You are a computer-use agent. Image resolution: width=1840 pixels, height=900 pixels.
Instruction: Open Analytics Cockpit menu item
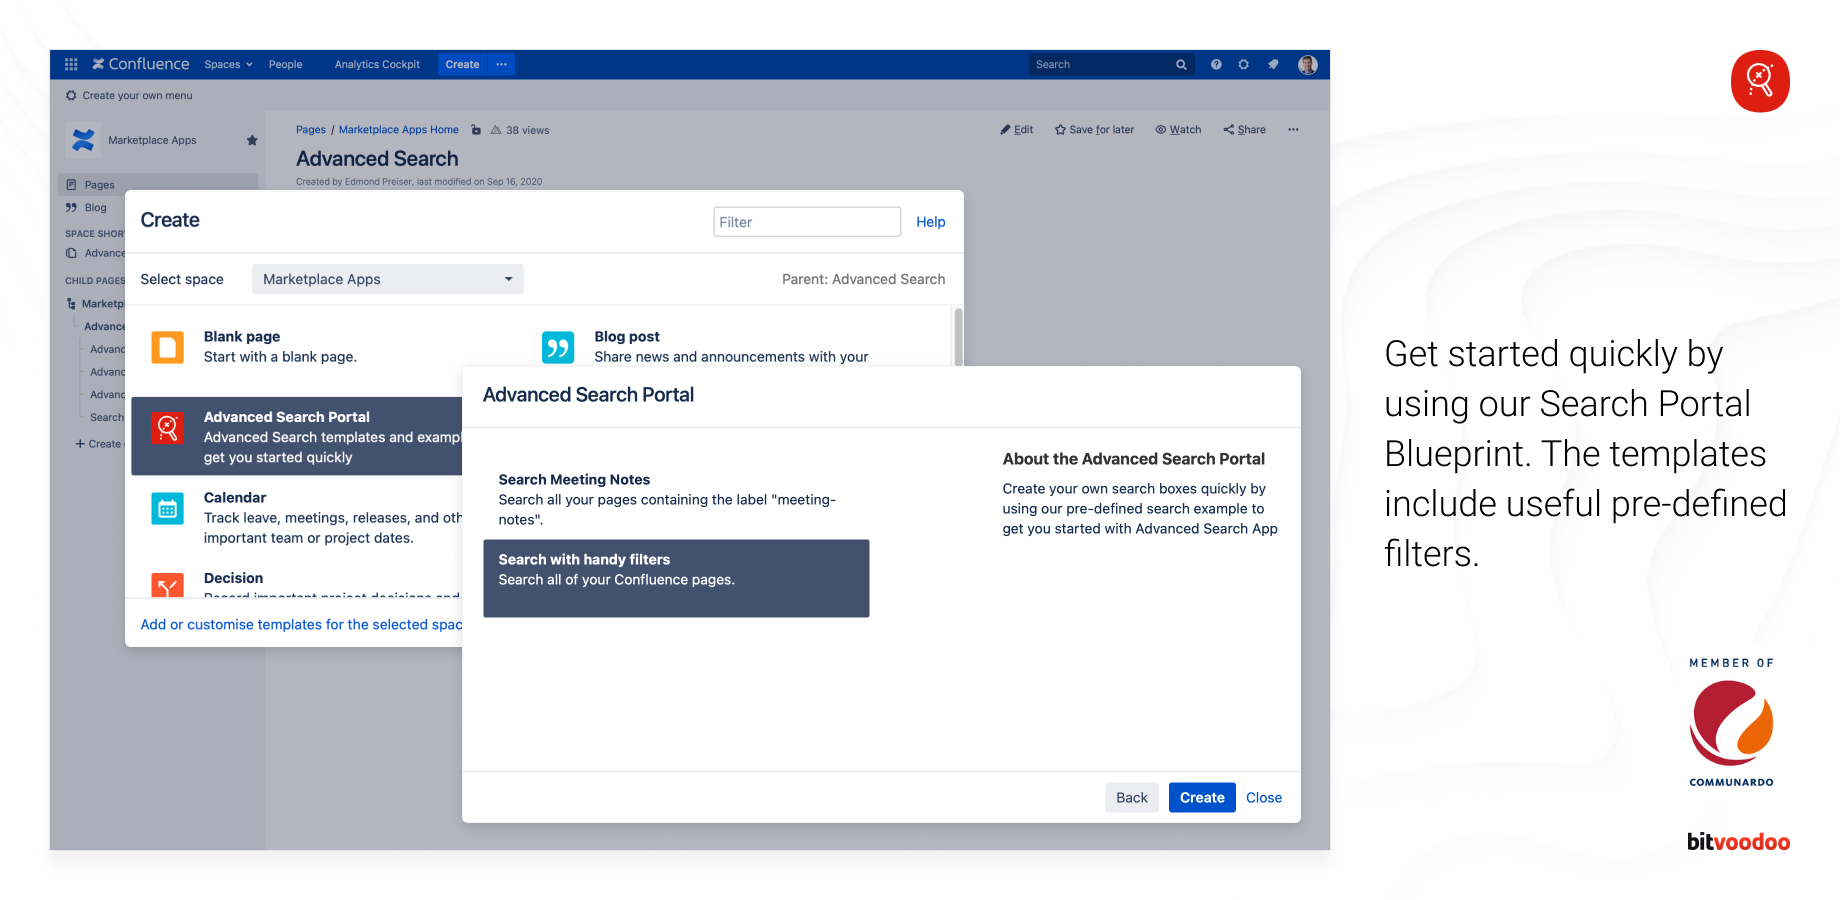[377, 64]
